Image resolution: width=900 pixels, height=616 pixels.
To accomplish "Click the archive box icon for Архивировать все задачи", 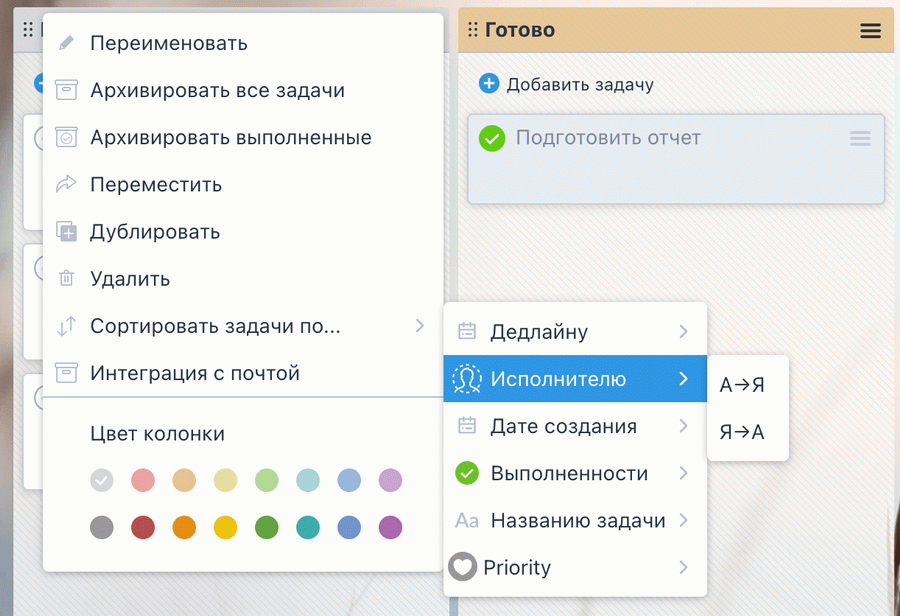I will tap(66, 90).
